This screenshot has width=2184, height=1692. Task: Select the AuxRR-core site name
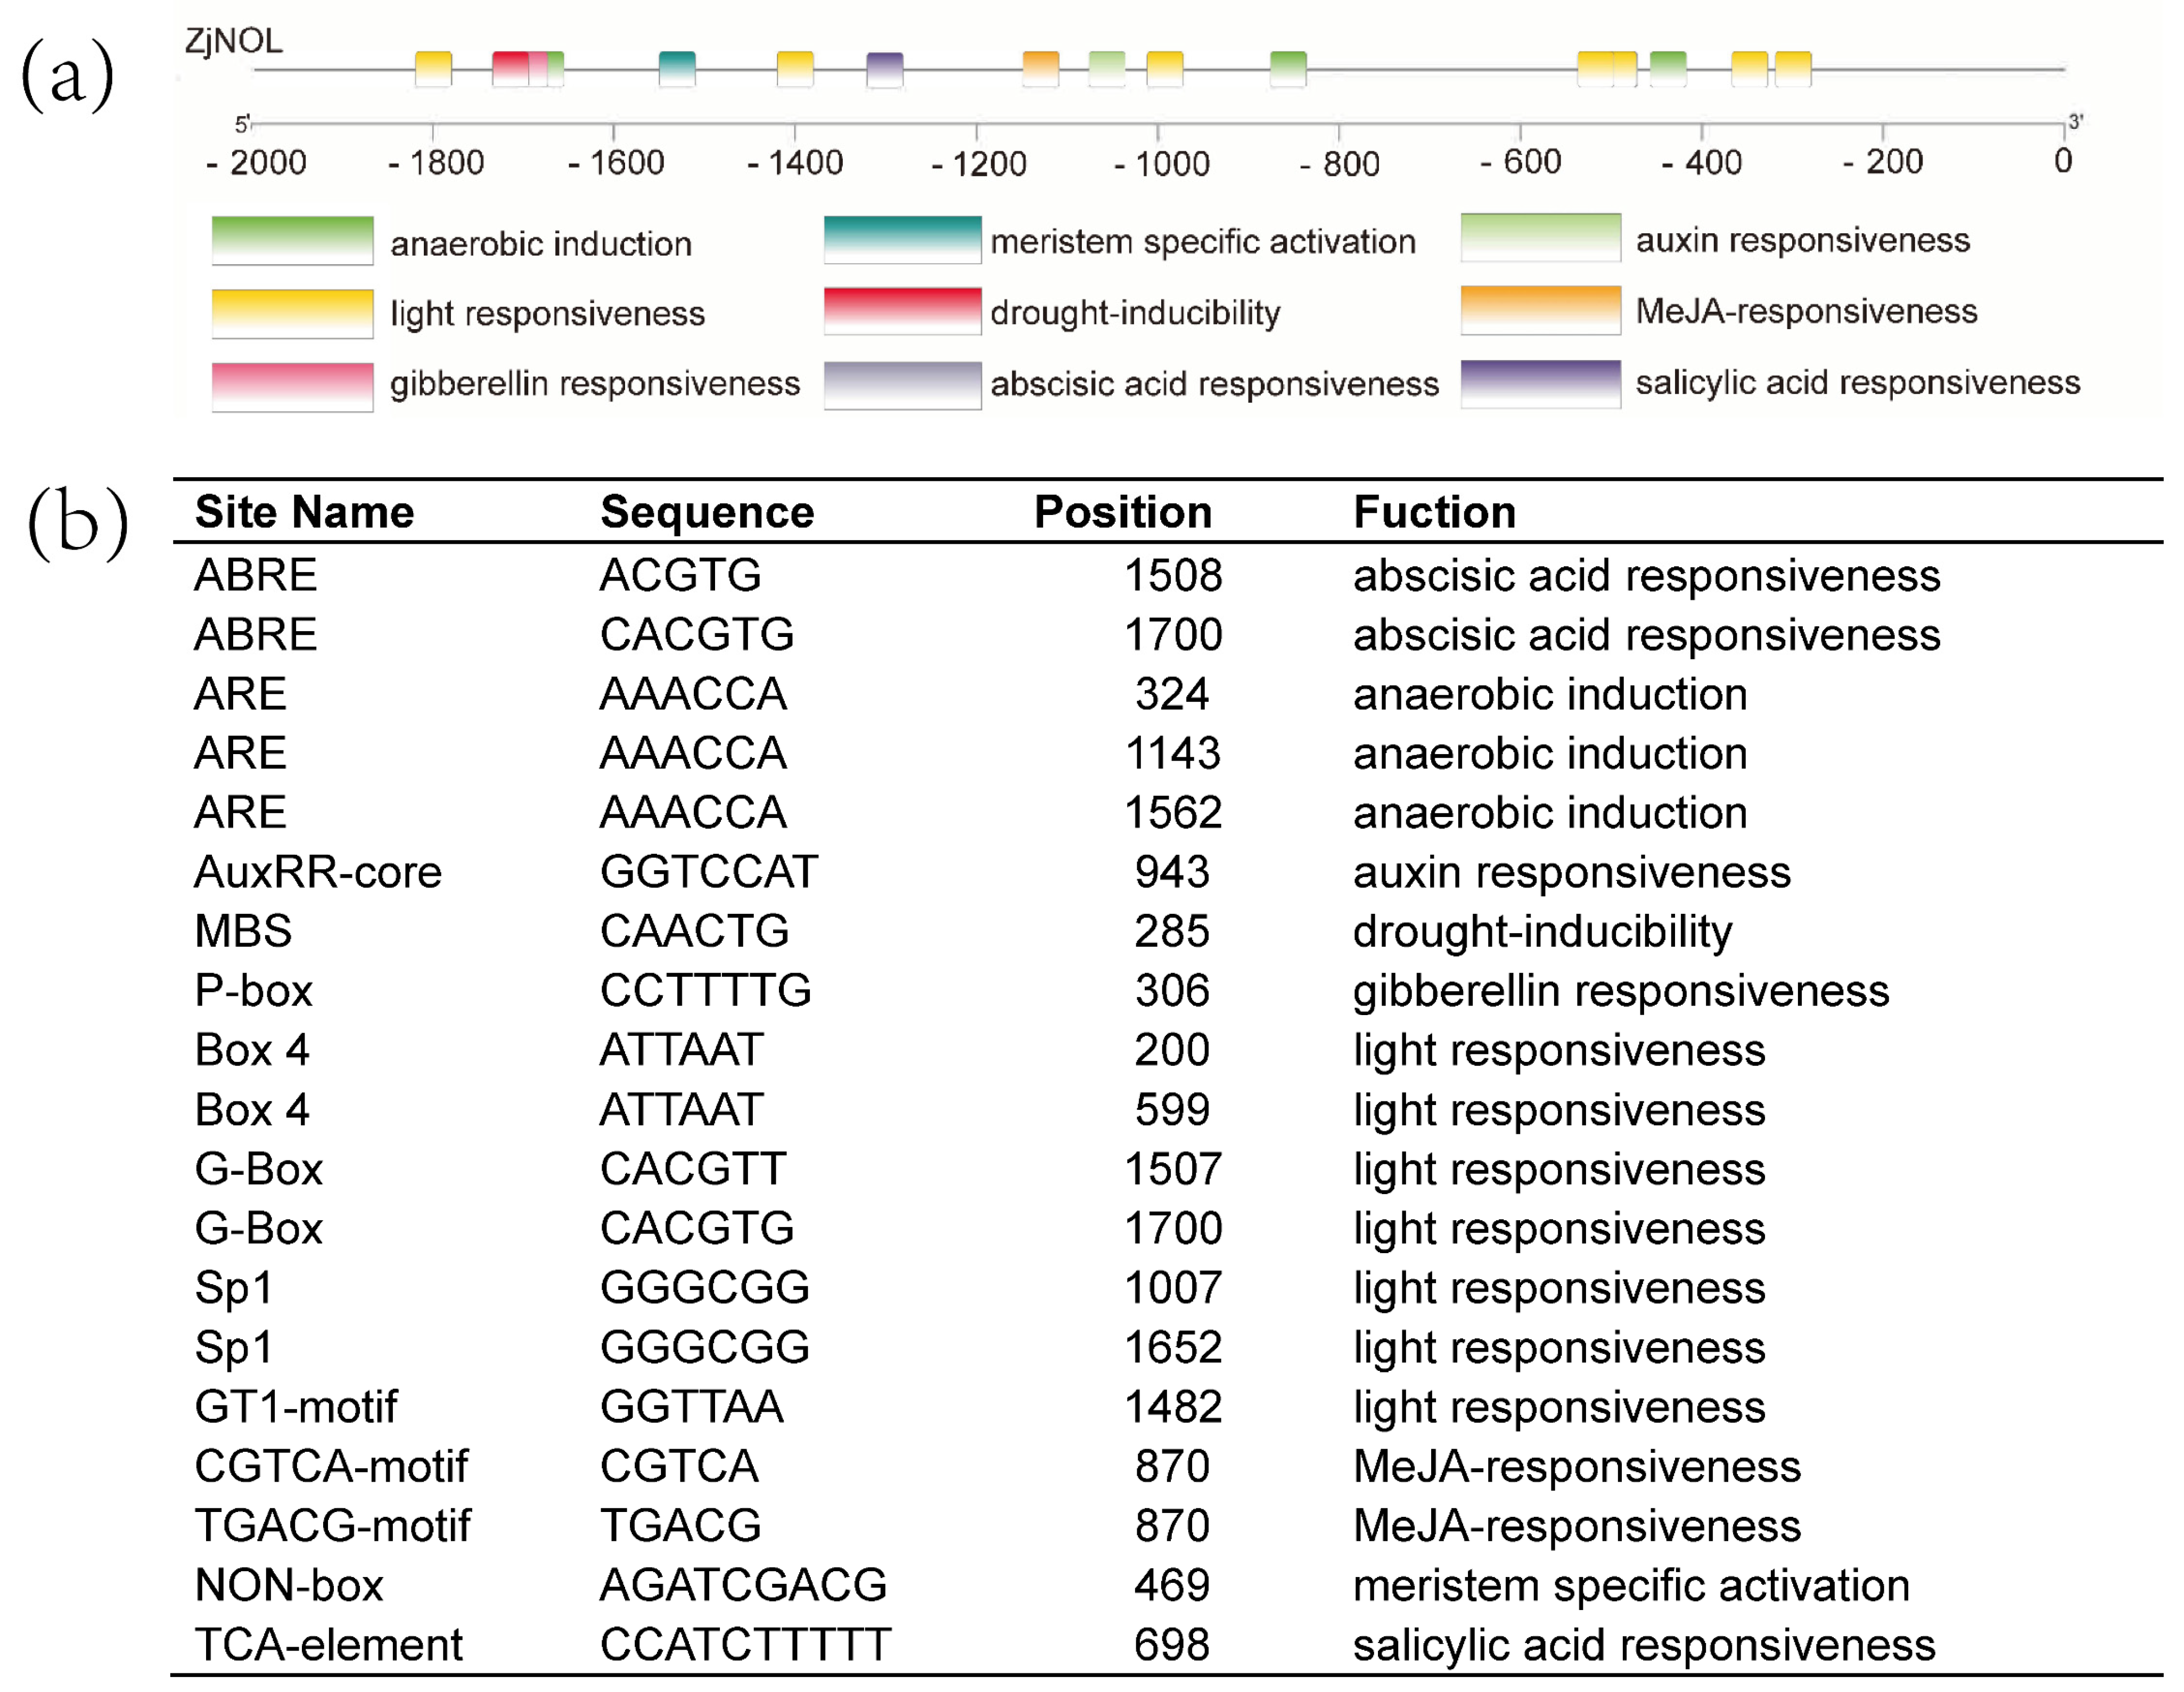(x=318, y=872)
